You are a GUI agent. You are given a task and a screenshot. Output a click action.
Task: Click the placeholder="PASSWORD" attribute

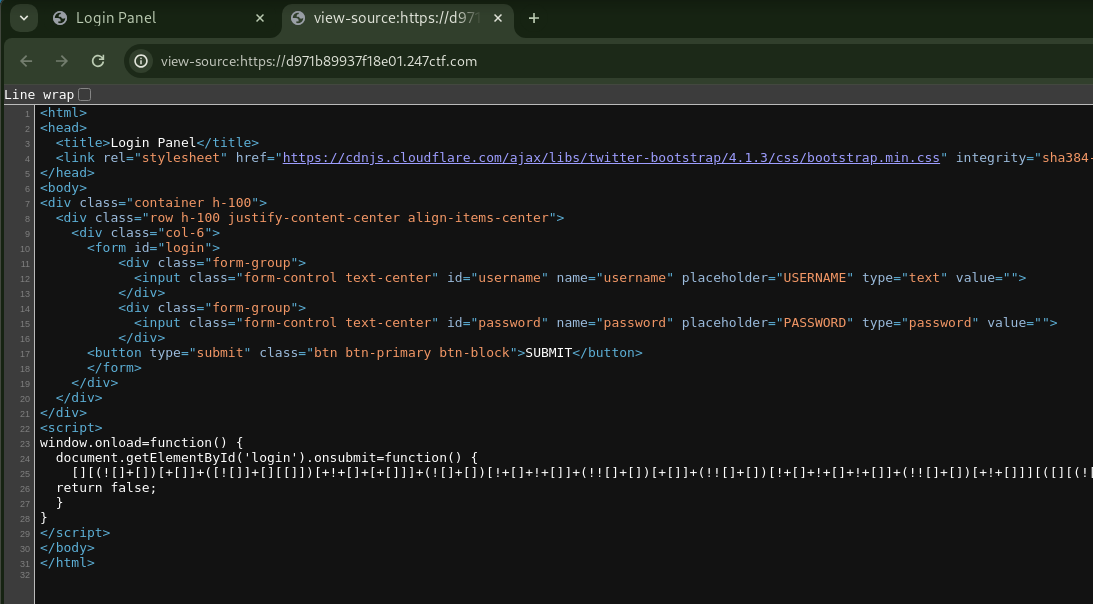pos(767,323)
